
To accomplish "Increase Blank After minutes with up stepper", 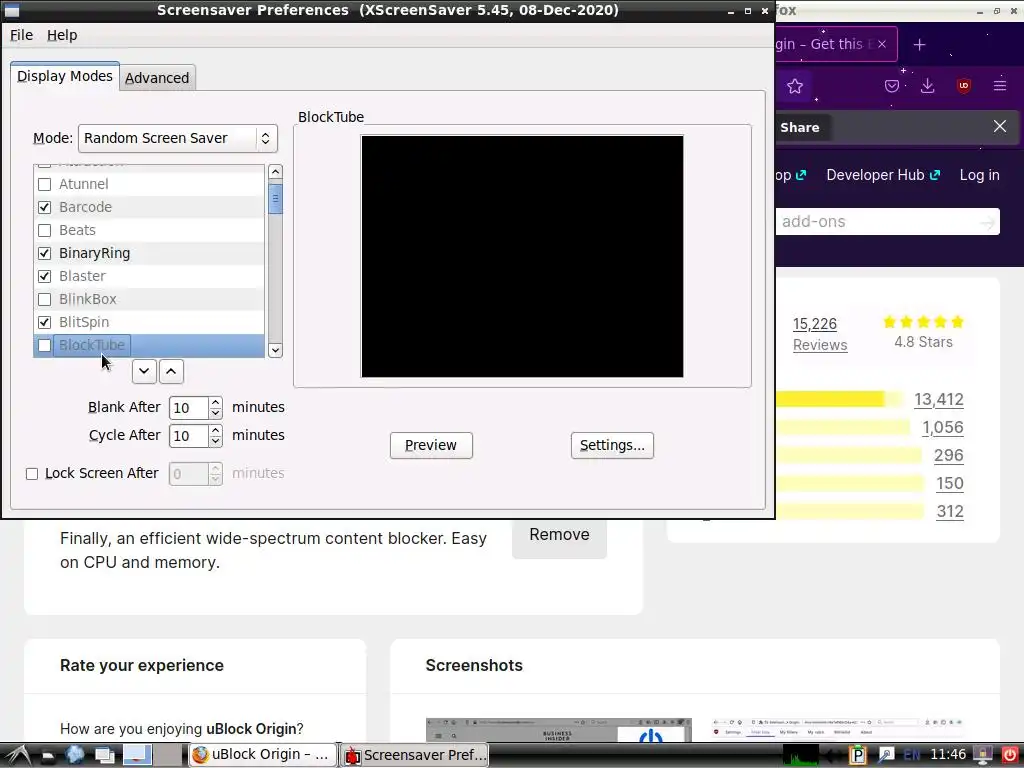I will pyautogui.click(x=216, y=402).
